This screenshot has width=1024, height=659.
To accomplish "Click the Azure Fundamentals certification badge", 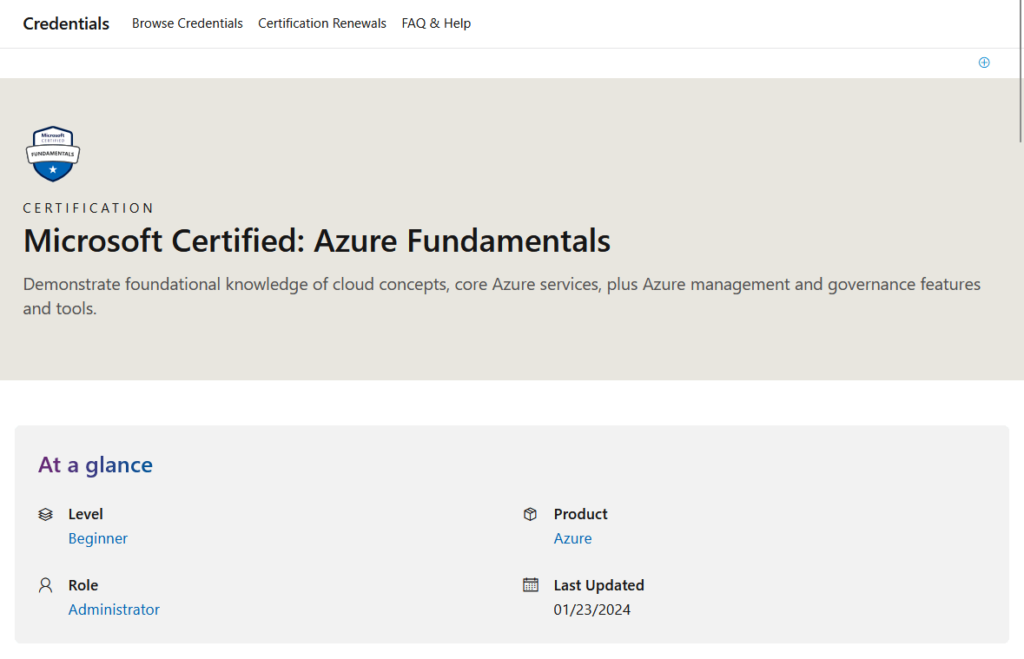I will point(53,154).
